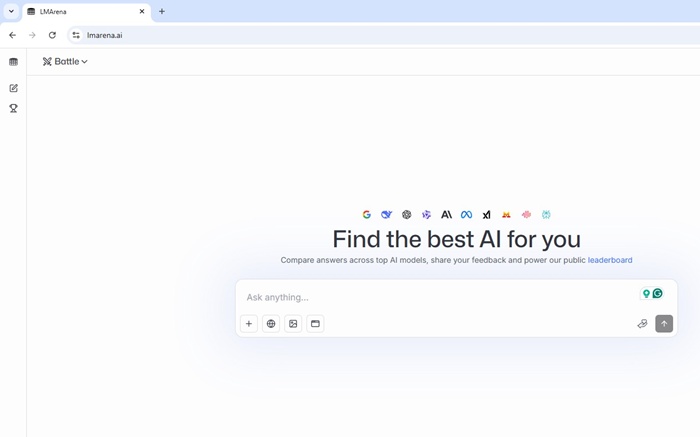
Task: Reload the page with the refresh button
Action: pos(52,35)
